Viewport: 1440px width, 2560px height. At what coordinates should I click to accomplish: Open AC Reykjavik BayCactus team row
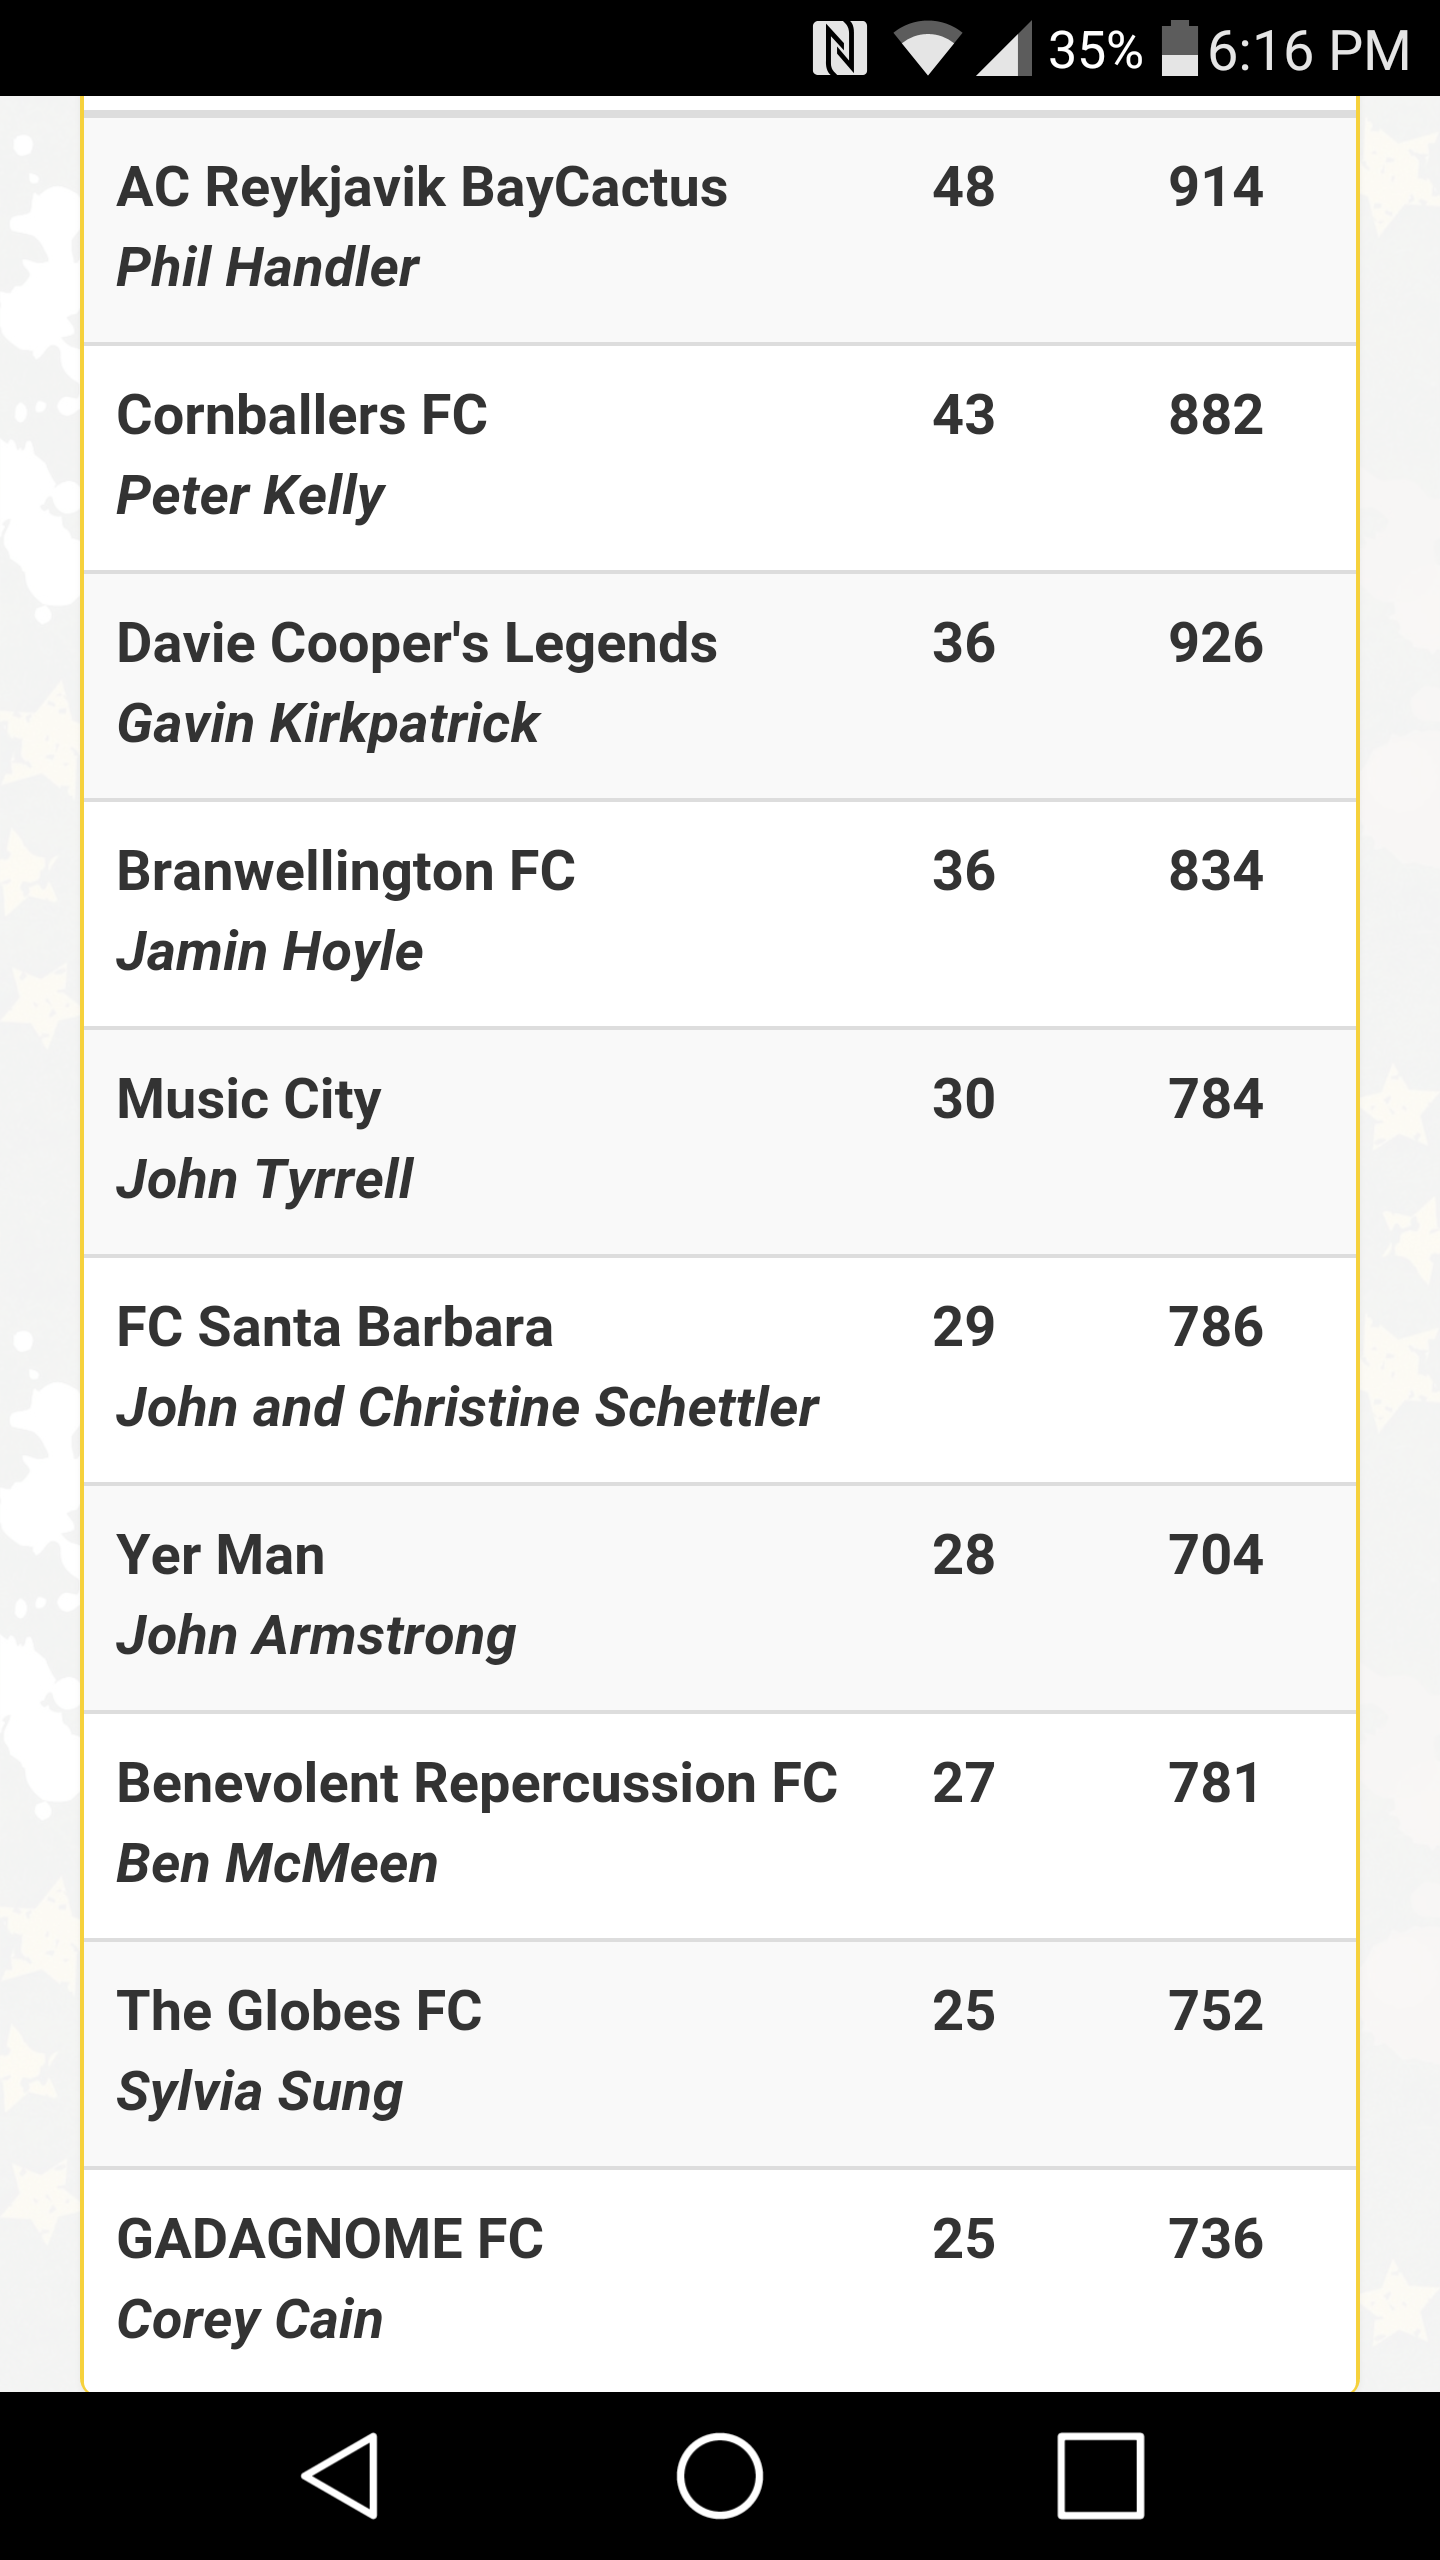click(720, 231)
